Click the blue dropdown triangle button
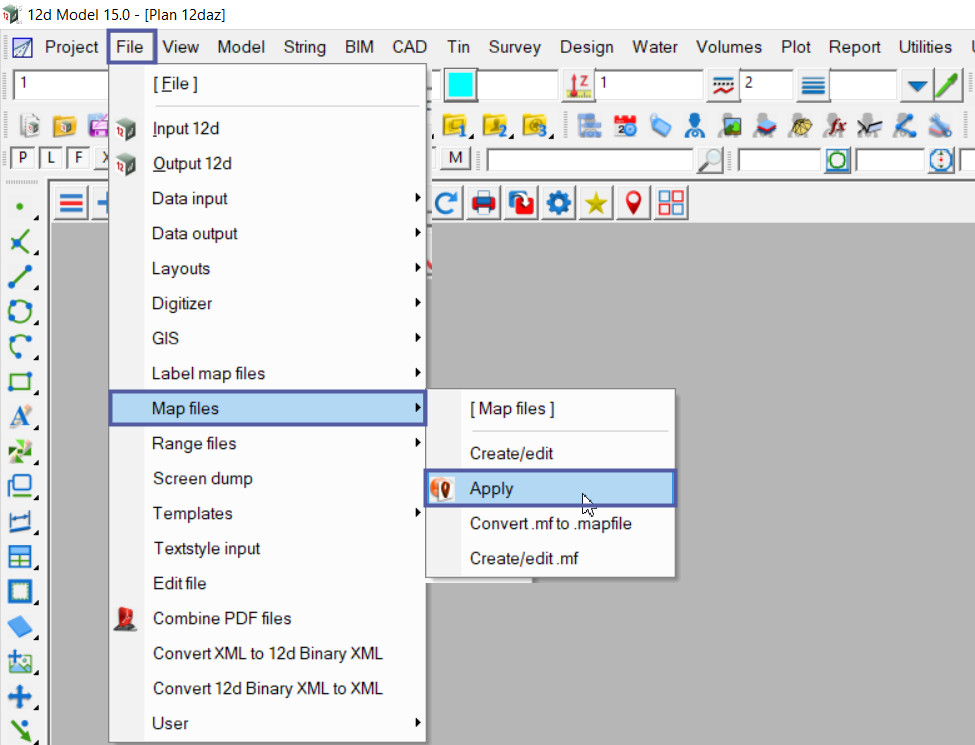975x745 pixels. (917, 85)
